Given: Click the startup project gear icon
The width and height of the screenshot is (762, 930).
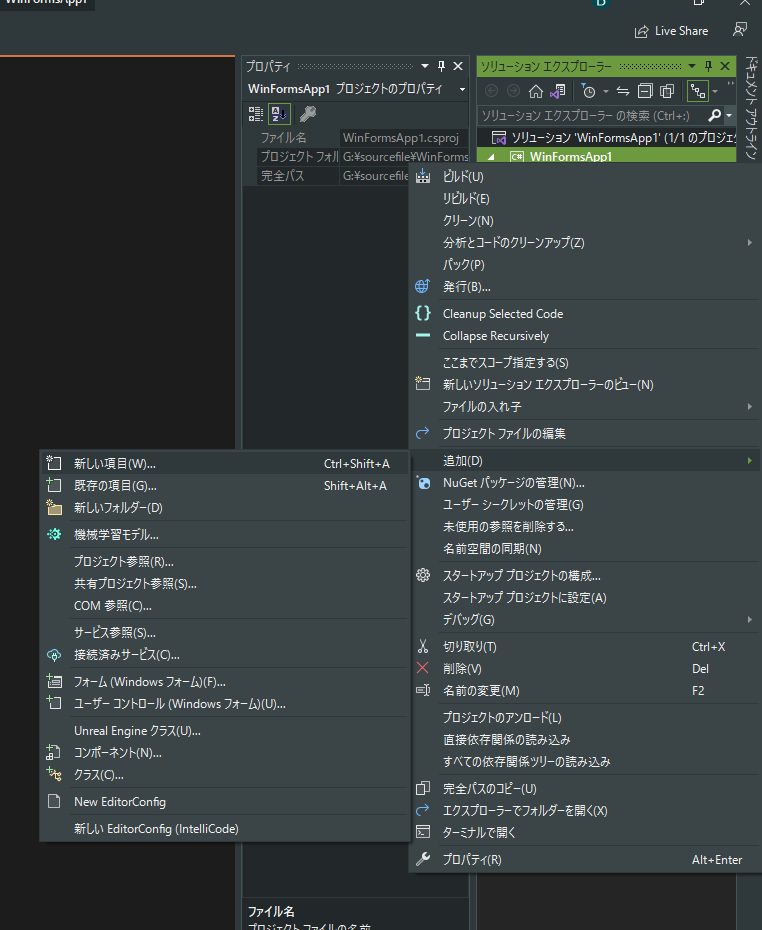Looking at the screenshot, I should pos(423,575).
